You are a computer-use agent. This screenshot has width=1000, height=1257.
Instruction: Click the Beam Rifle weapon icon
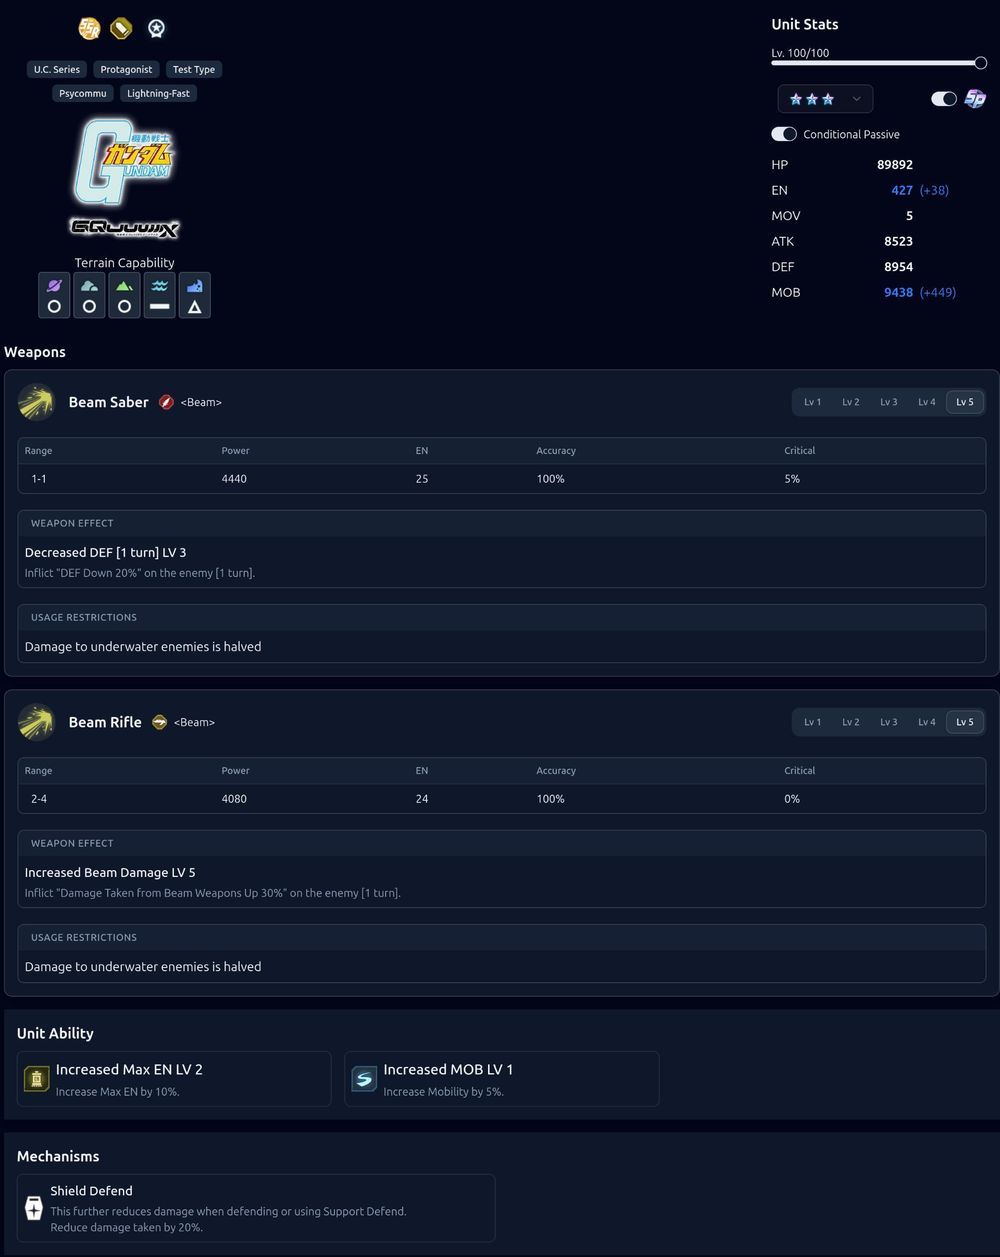pos(37,722)
